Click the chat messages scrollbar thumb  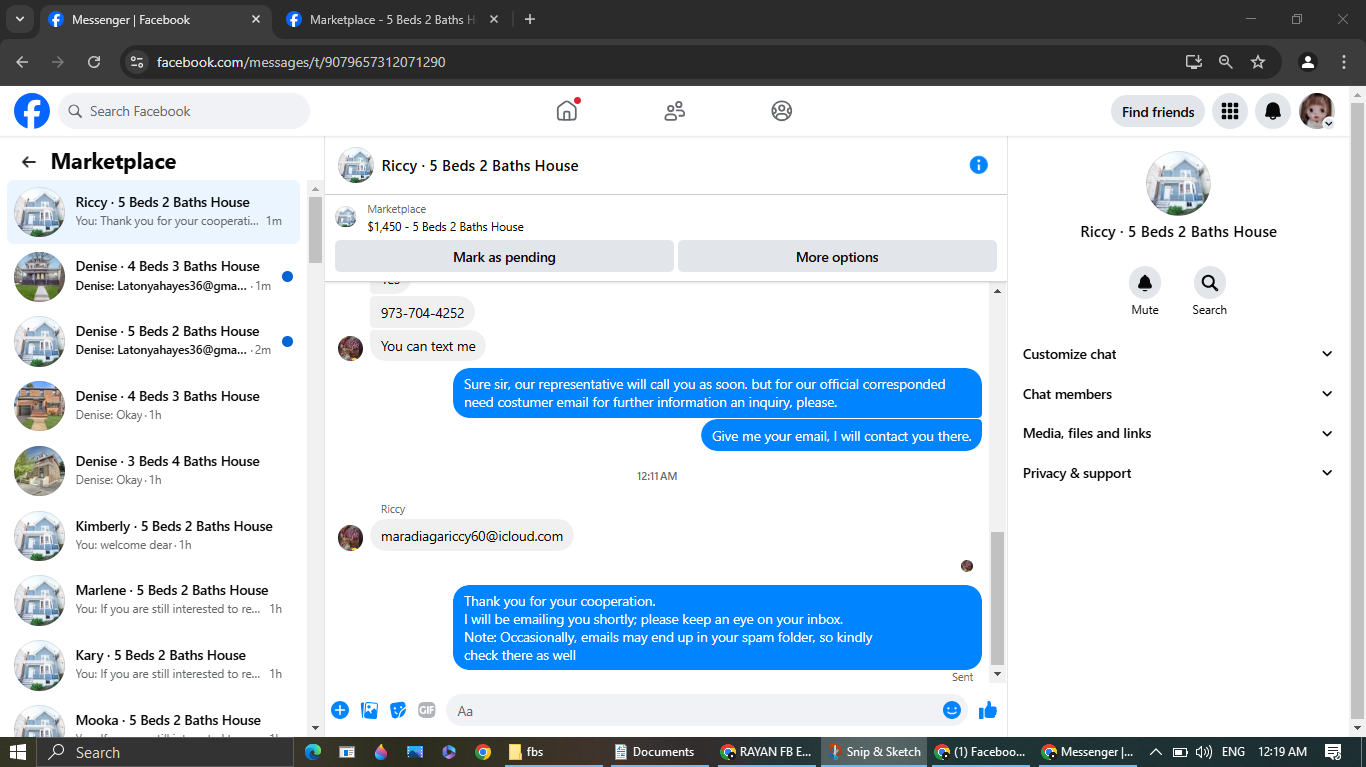click(x=997, y=598)
